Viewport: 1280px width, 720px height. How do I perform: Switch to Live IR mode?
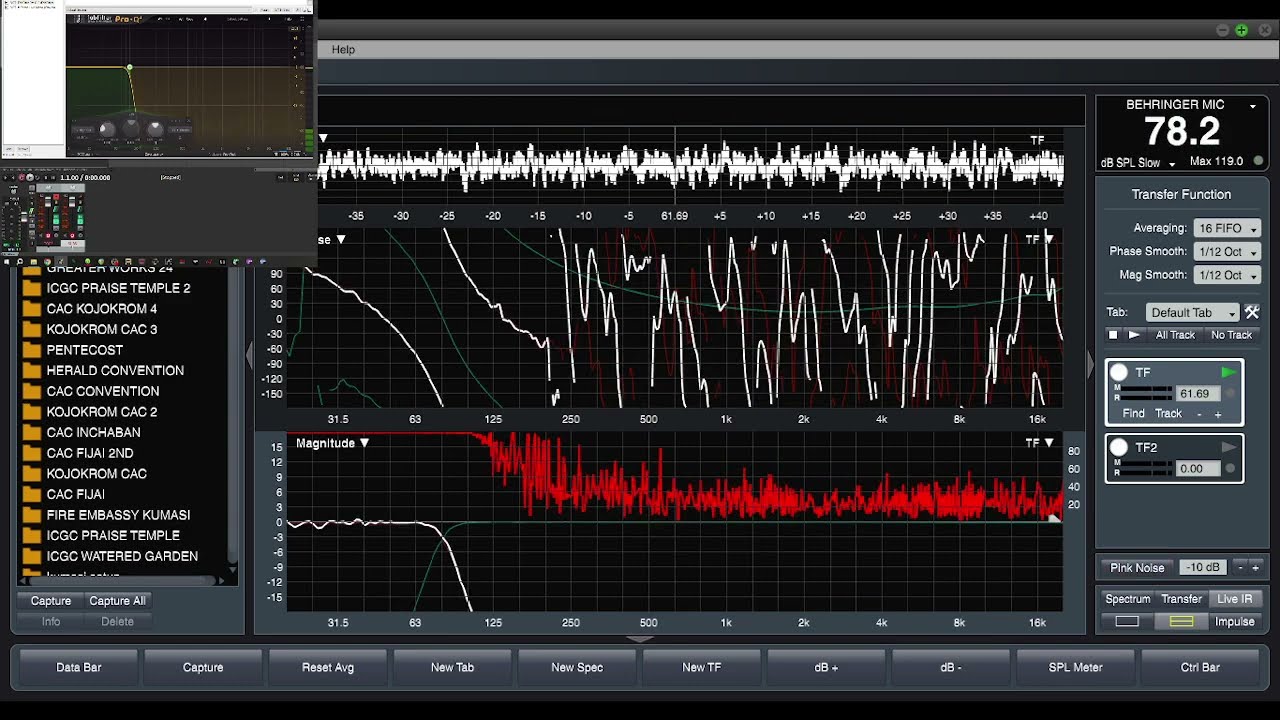1234,599
